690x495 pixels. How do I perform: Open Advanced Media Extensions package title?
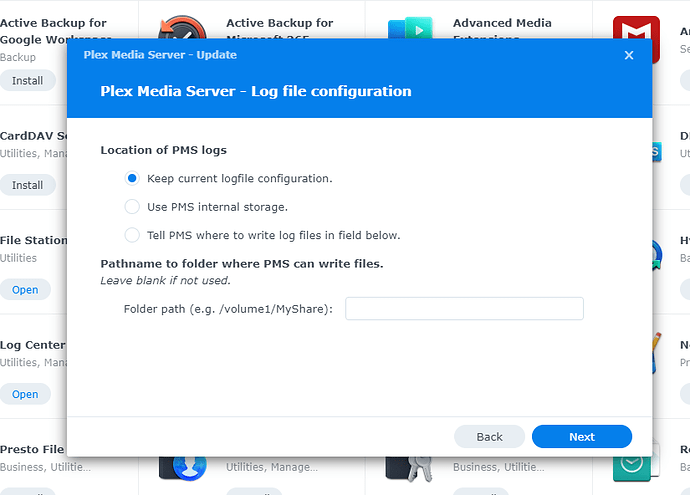click(x=502, y=23)
